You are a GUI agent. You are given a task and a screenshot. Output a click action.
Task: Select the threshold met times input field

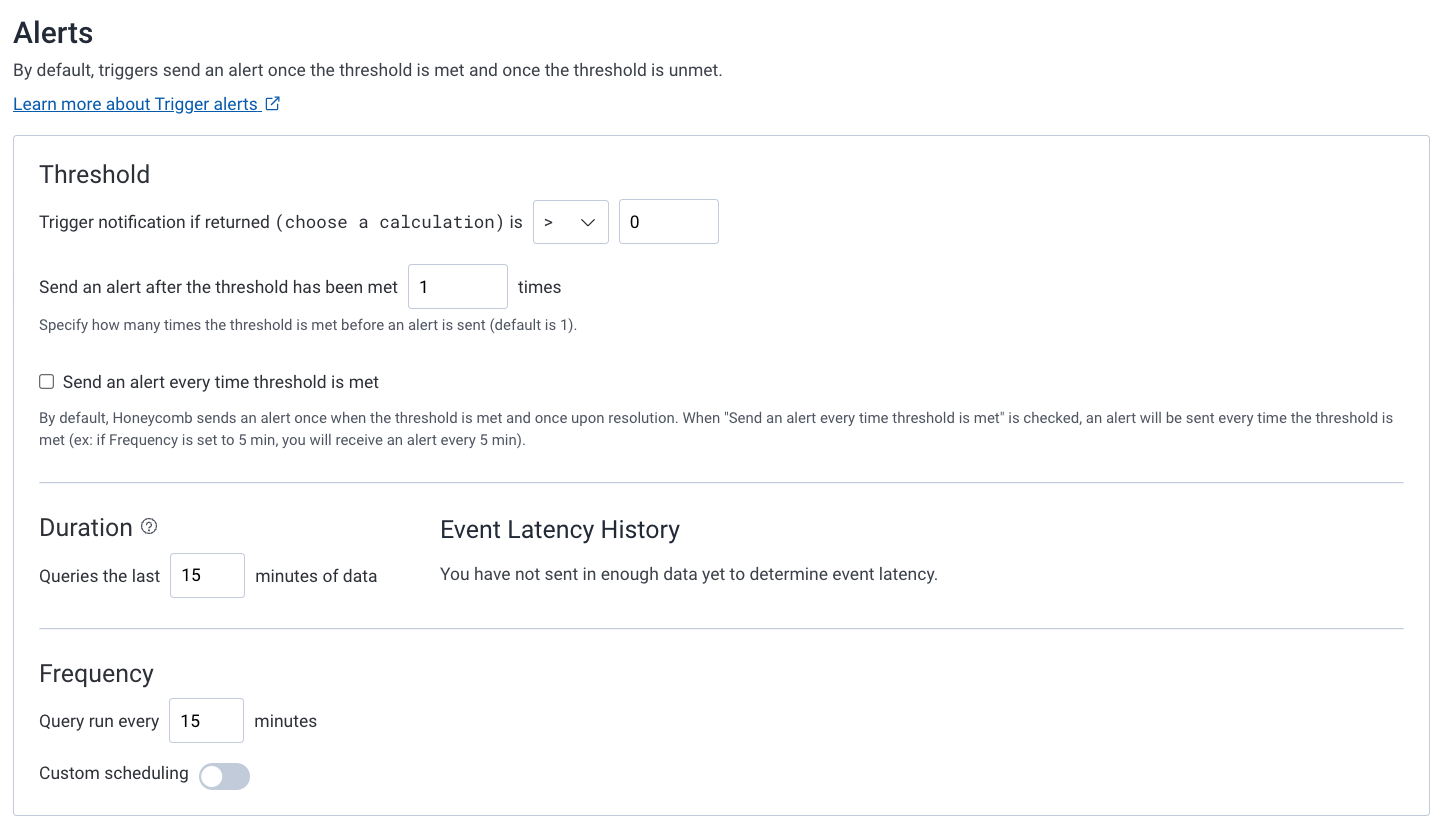click(458, 287)
